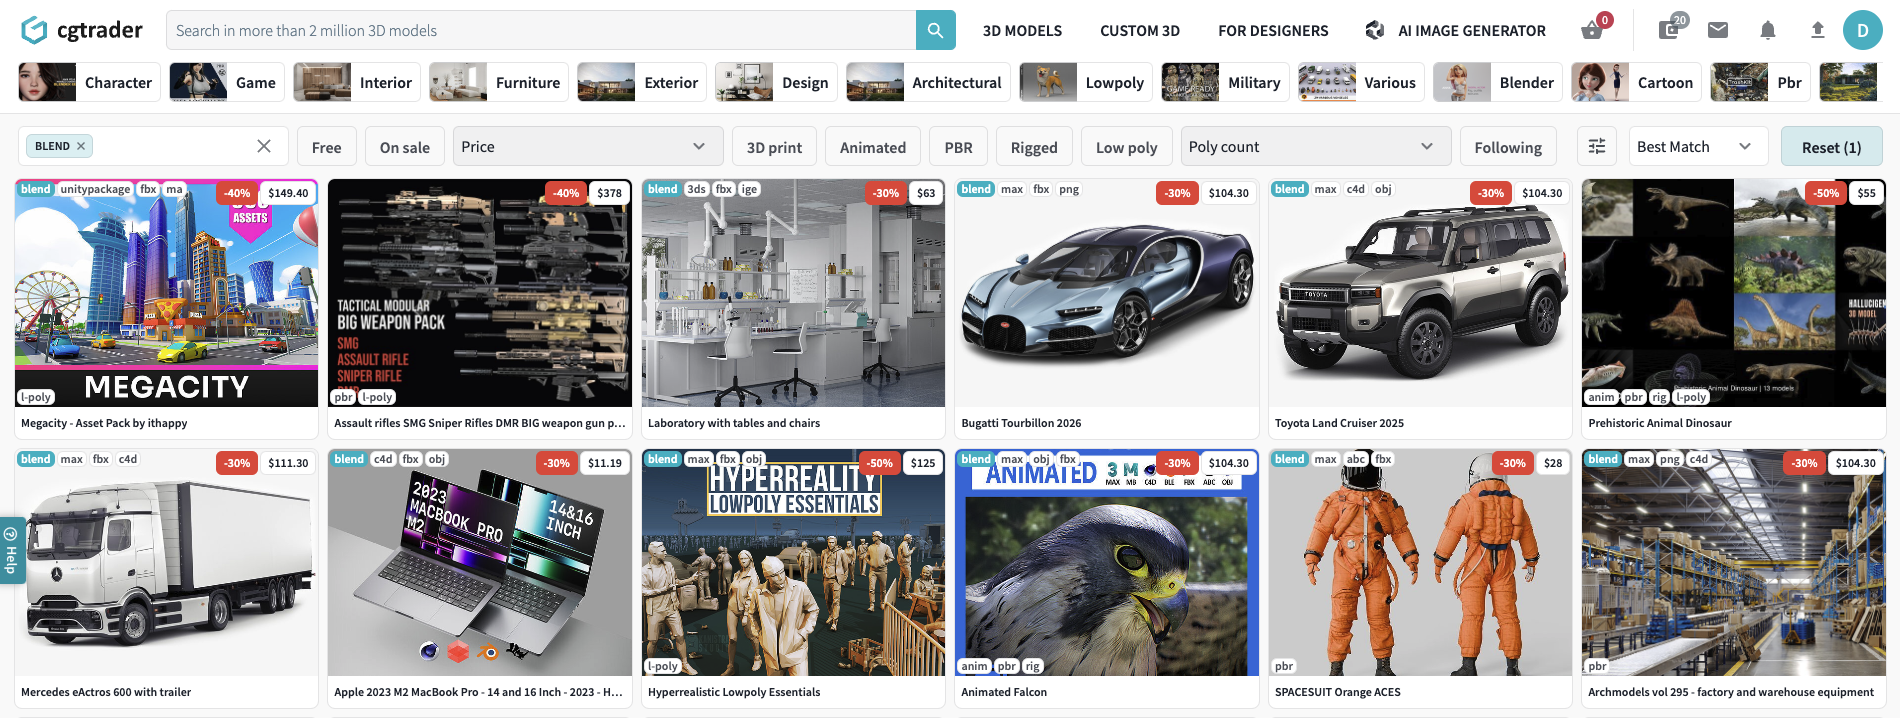This screenshot has width=1900, height=718.
Task: Click the search magnifier button
Action: pos(935,30)
